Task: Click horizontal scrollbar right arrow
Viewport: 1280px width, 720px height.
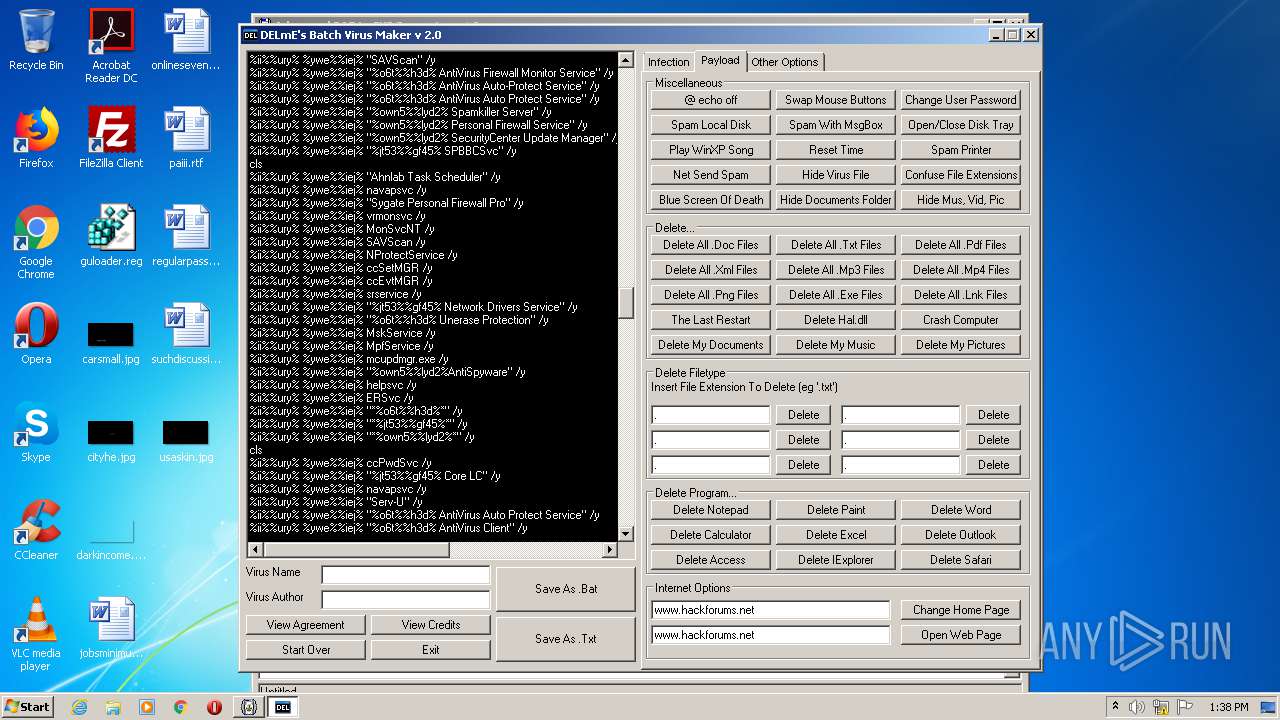Action: click(x=610, y=550)
